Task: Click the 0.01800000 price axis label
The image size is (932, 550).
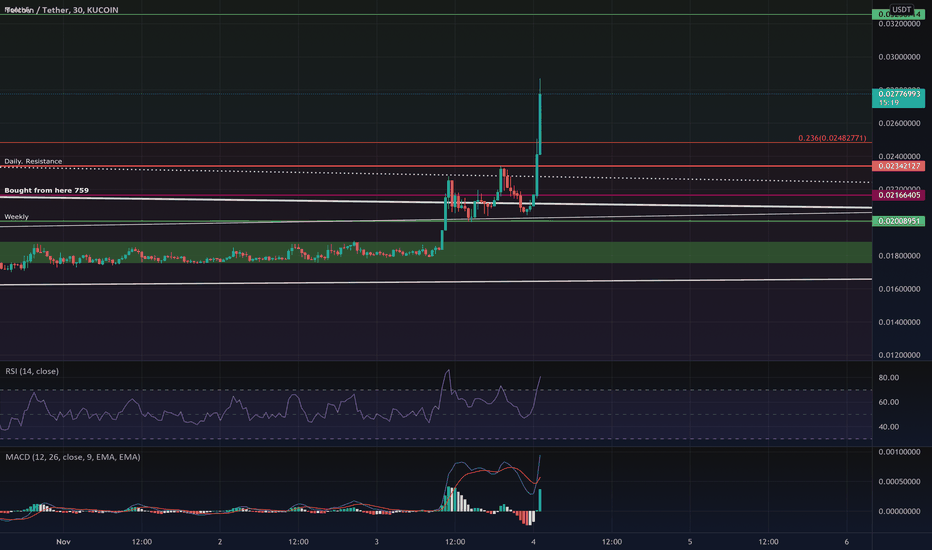Action: pos(899,256)
